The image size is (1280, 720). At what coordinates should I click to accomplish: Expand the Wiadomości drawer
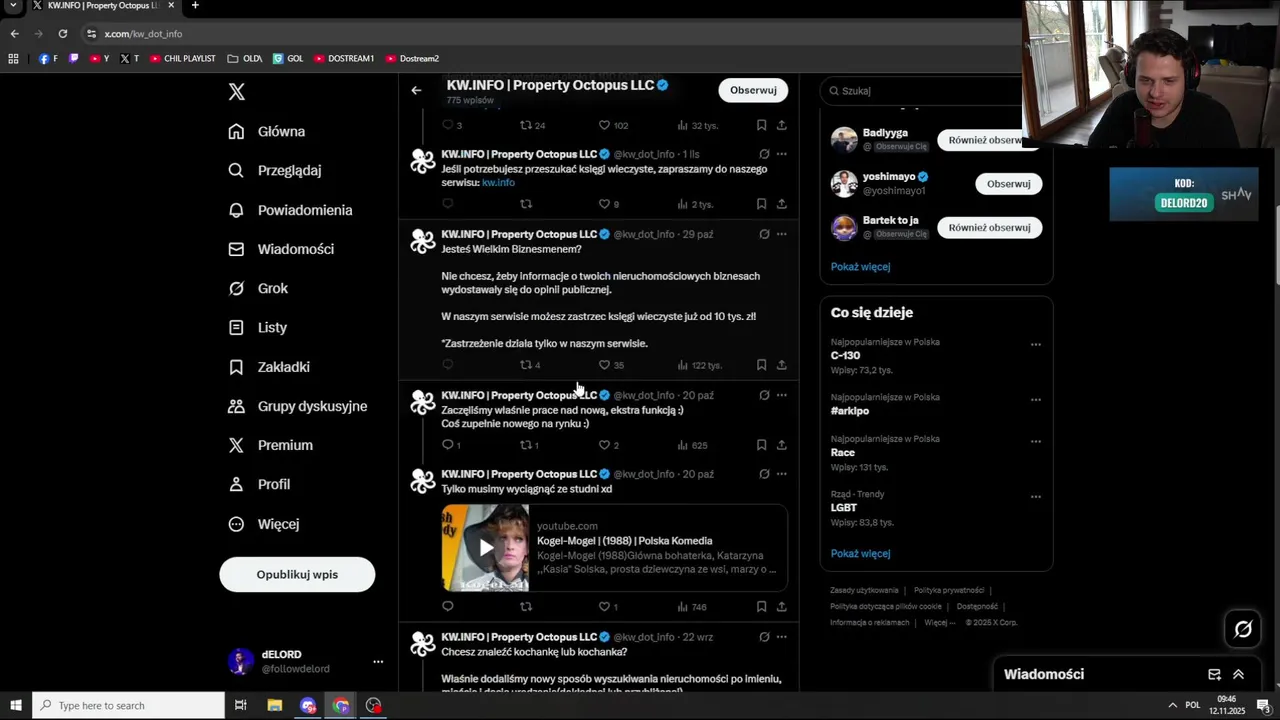[x=1238, y=675]
